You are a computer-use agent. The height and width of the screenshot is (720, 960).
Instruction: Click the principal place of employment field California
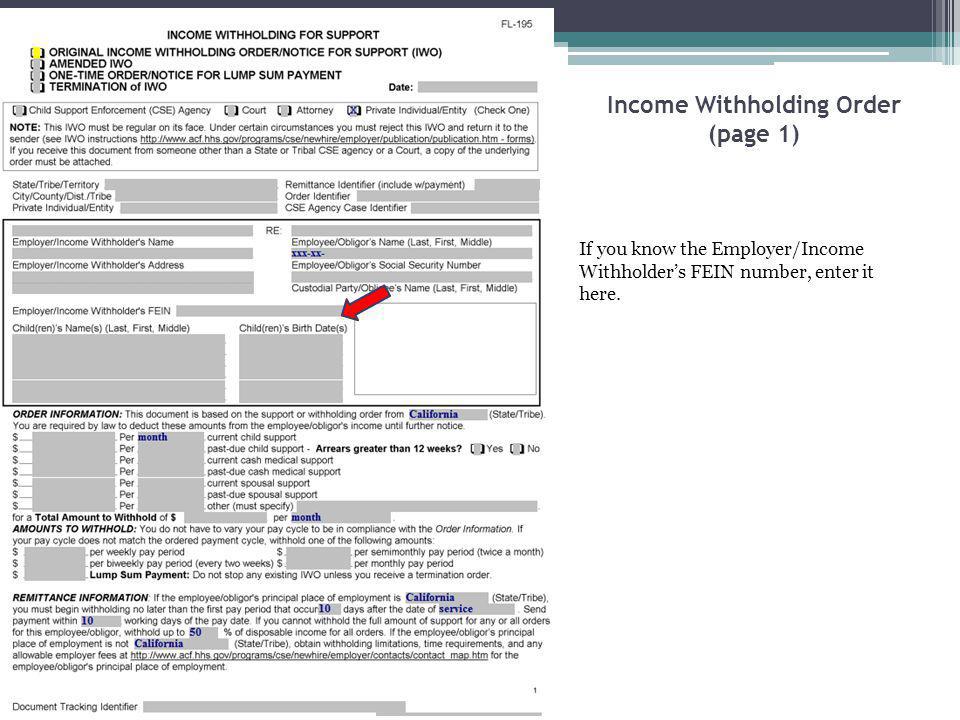pyautogui.click(x=446, y=598)
